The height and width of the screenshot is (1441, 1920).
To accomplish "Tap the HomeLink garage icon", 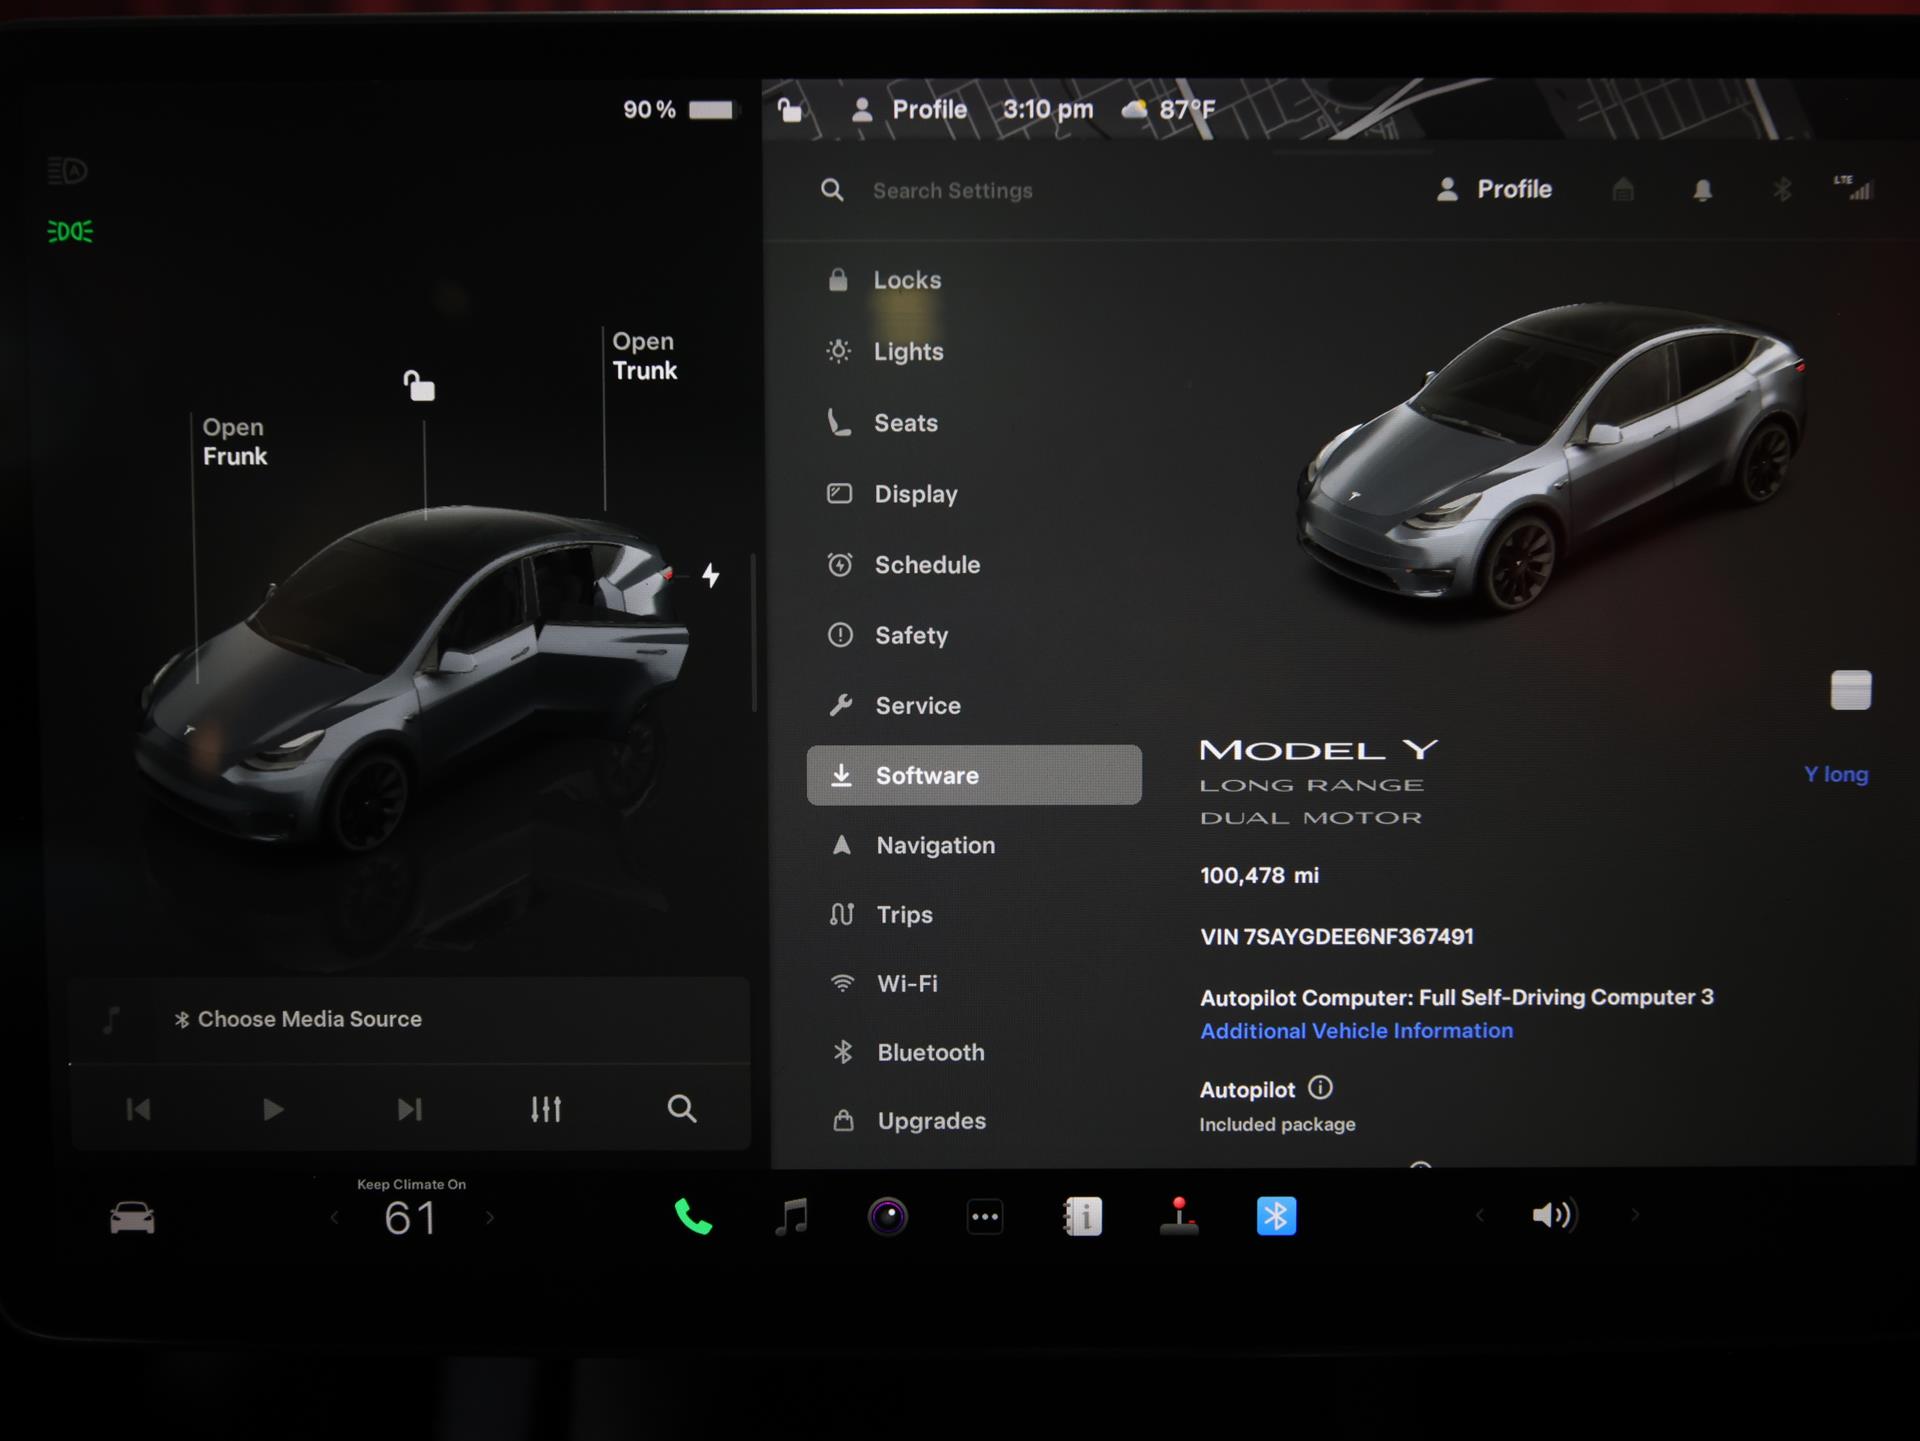I will point(1623,189).
